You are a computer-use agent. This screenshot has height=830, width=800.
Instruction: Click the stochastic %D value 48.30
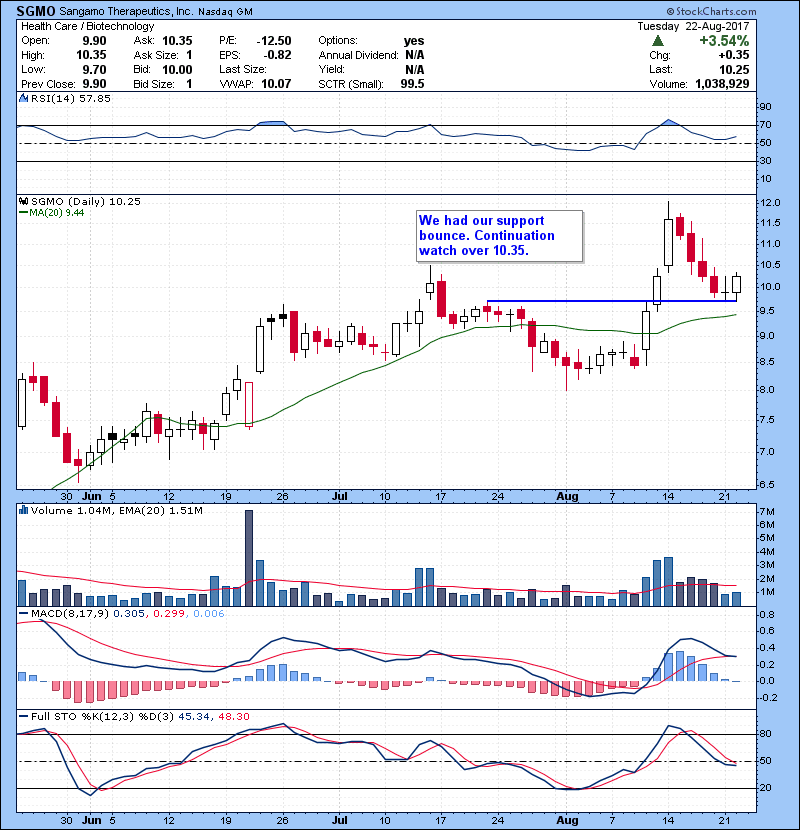pos(233,716)
